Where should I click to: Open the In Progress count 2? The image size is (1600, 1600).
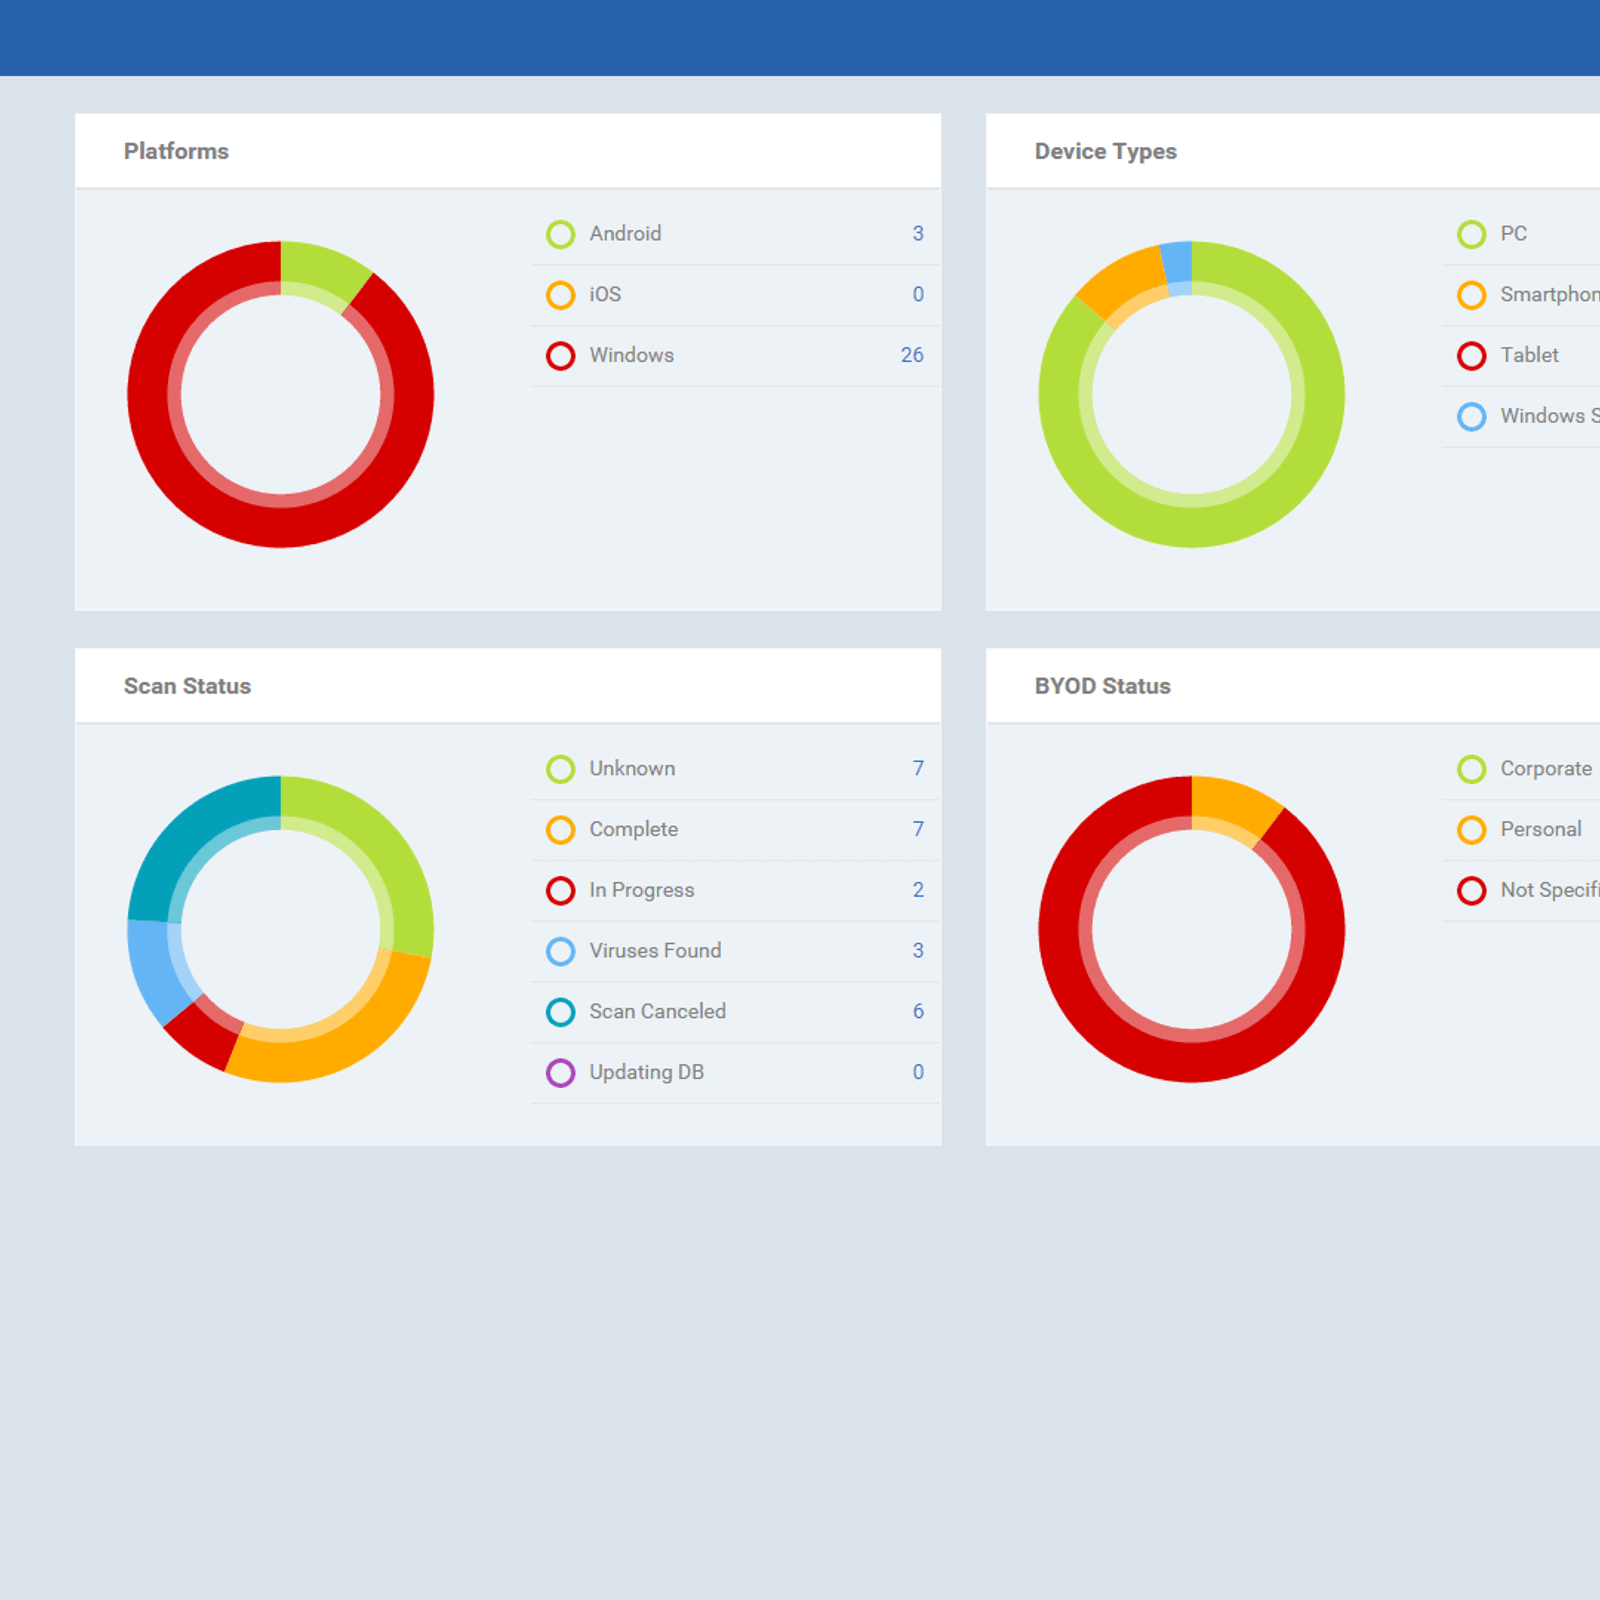[917, 890]
